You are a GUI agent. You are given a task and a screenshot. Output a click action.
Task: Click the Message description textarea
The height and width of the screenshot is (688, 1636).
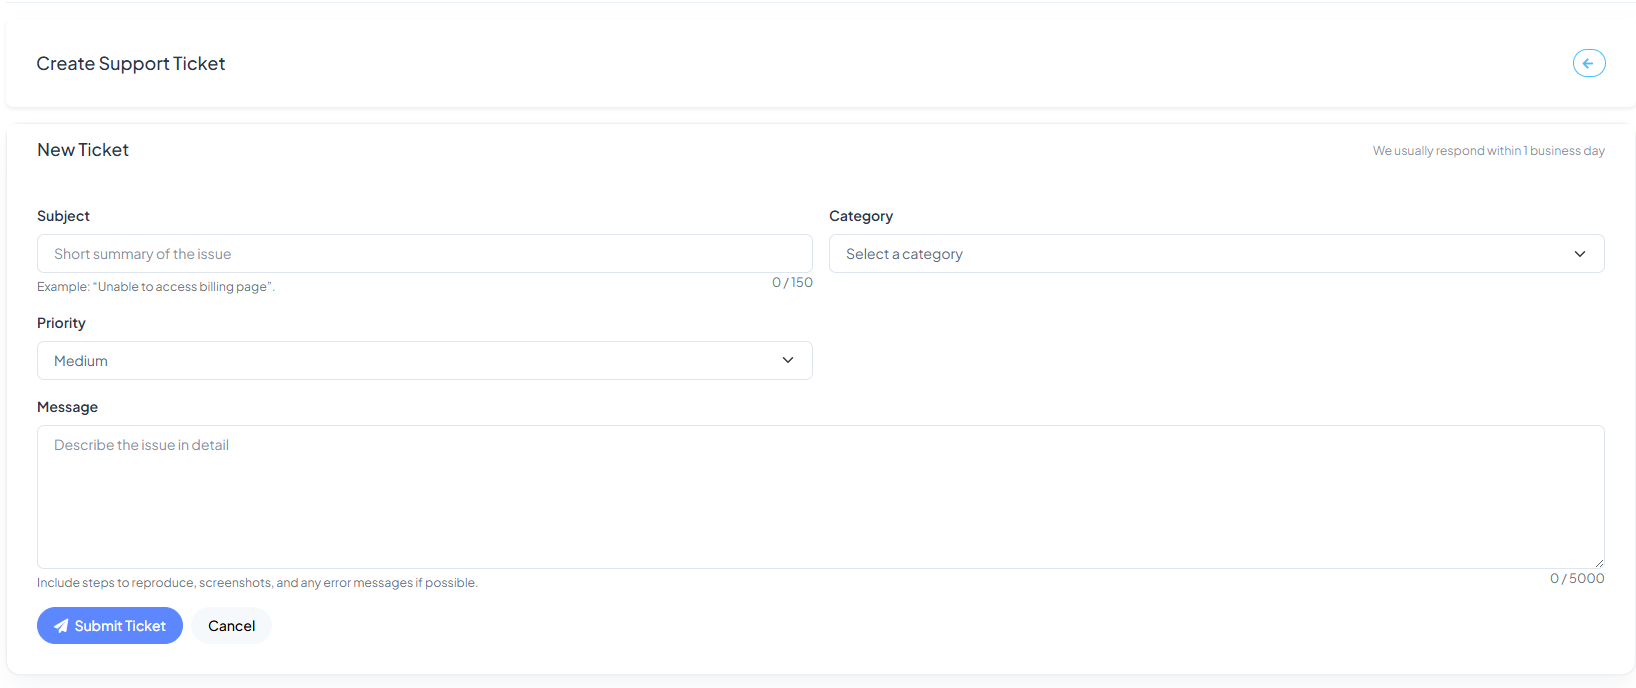coord(820,497)
